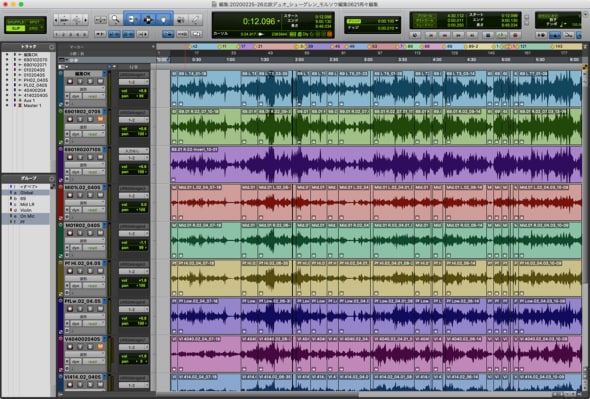Viewport: 590px width, 399px height.
Task: Click the Vl414.02_040S track name button
Action: 83,377
